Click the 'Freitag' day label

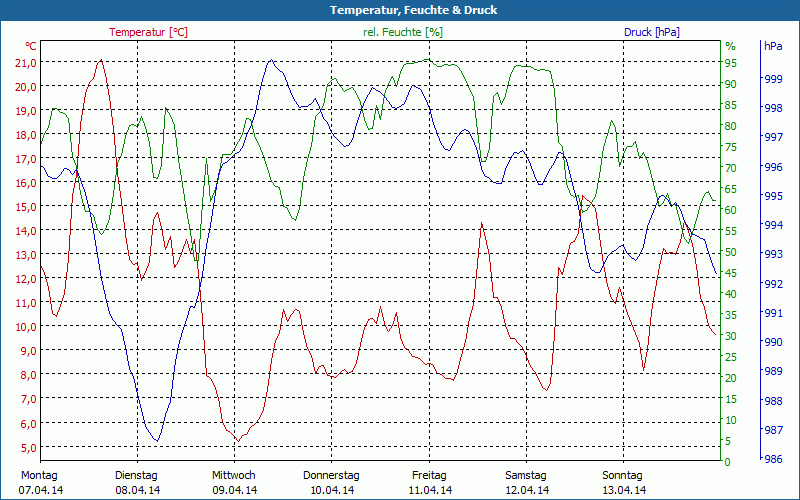(x=429, y=476)
